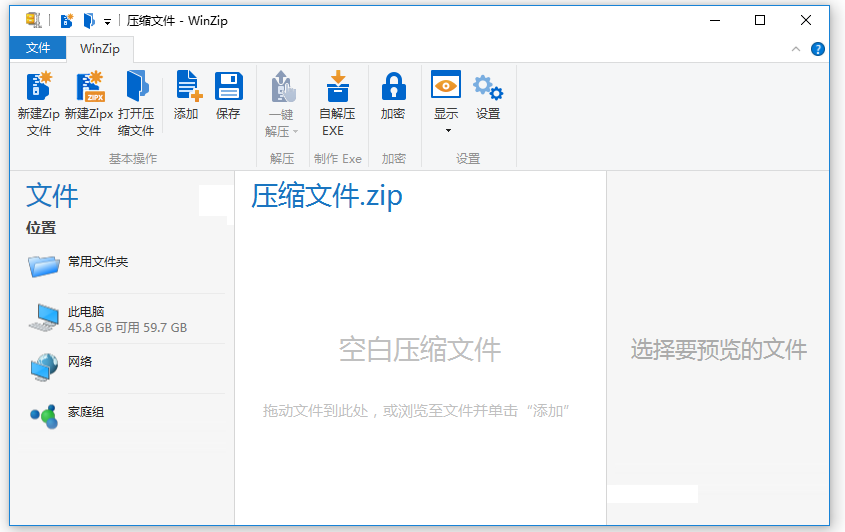845x532 pixels.
Task: Click the Add (添加) icon
Action: 189,86
